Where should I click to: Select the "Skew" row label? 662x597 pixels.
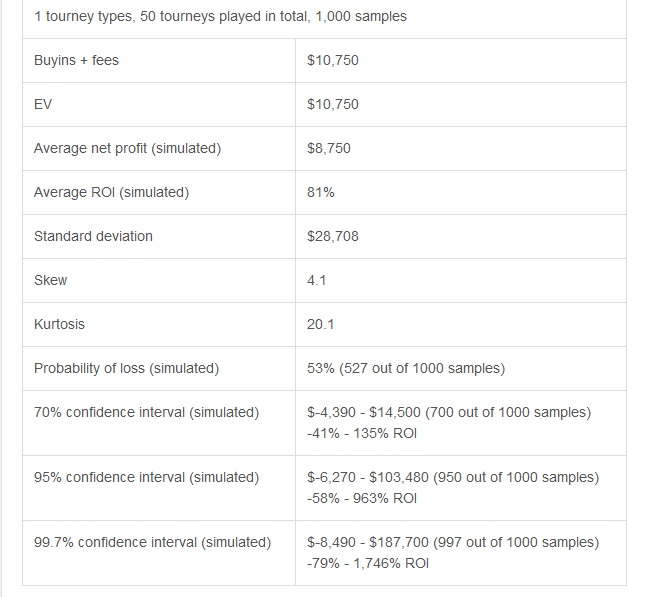50,280
